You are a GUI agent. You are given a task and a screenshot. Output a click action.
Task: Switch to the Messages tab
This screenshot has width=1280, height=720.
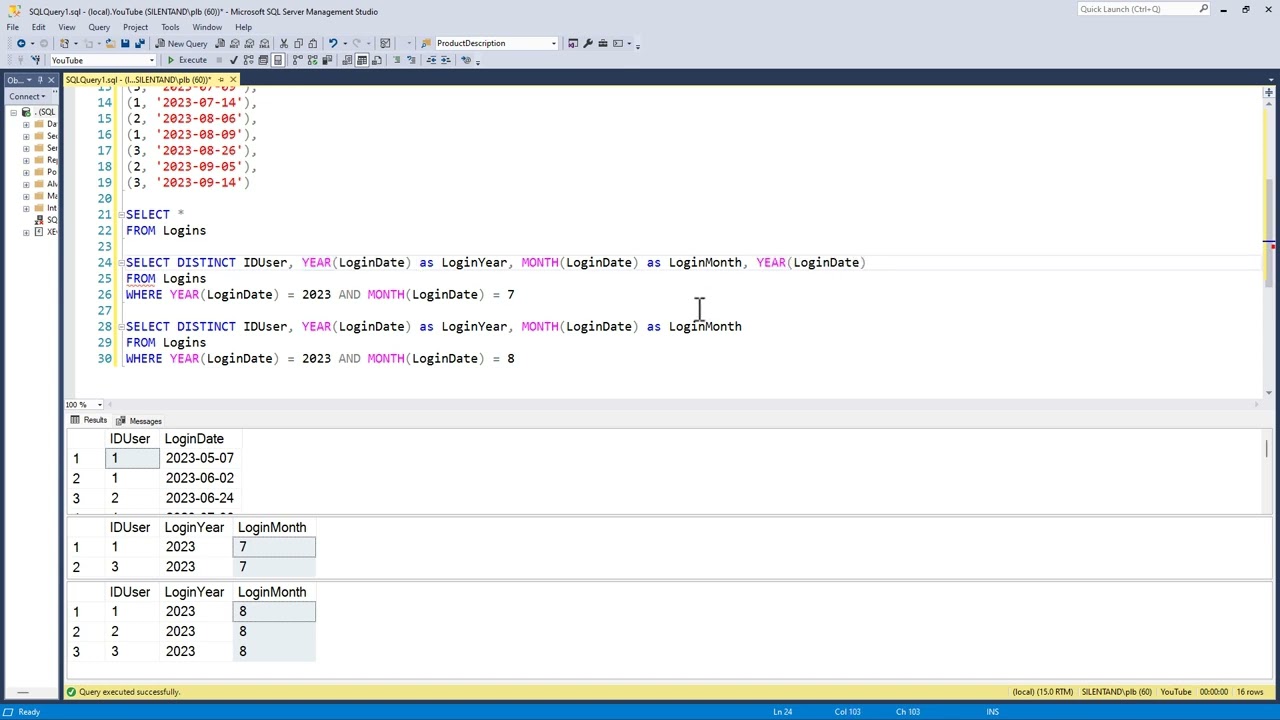pos(138,421)
